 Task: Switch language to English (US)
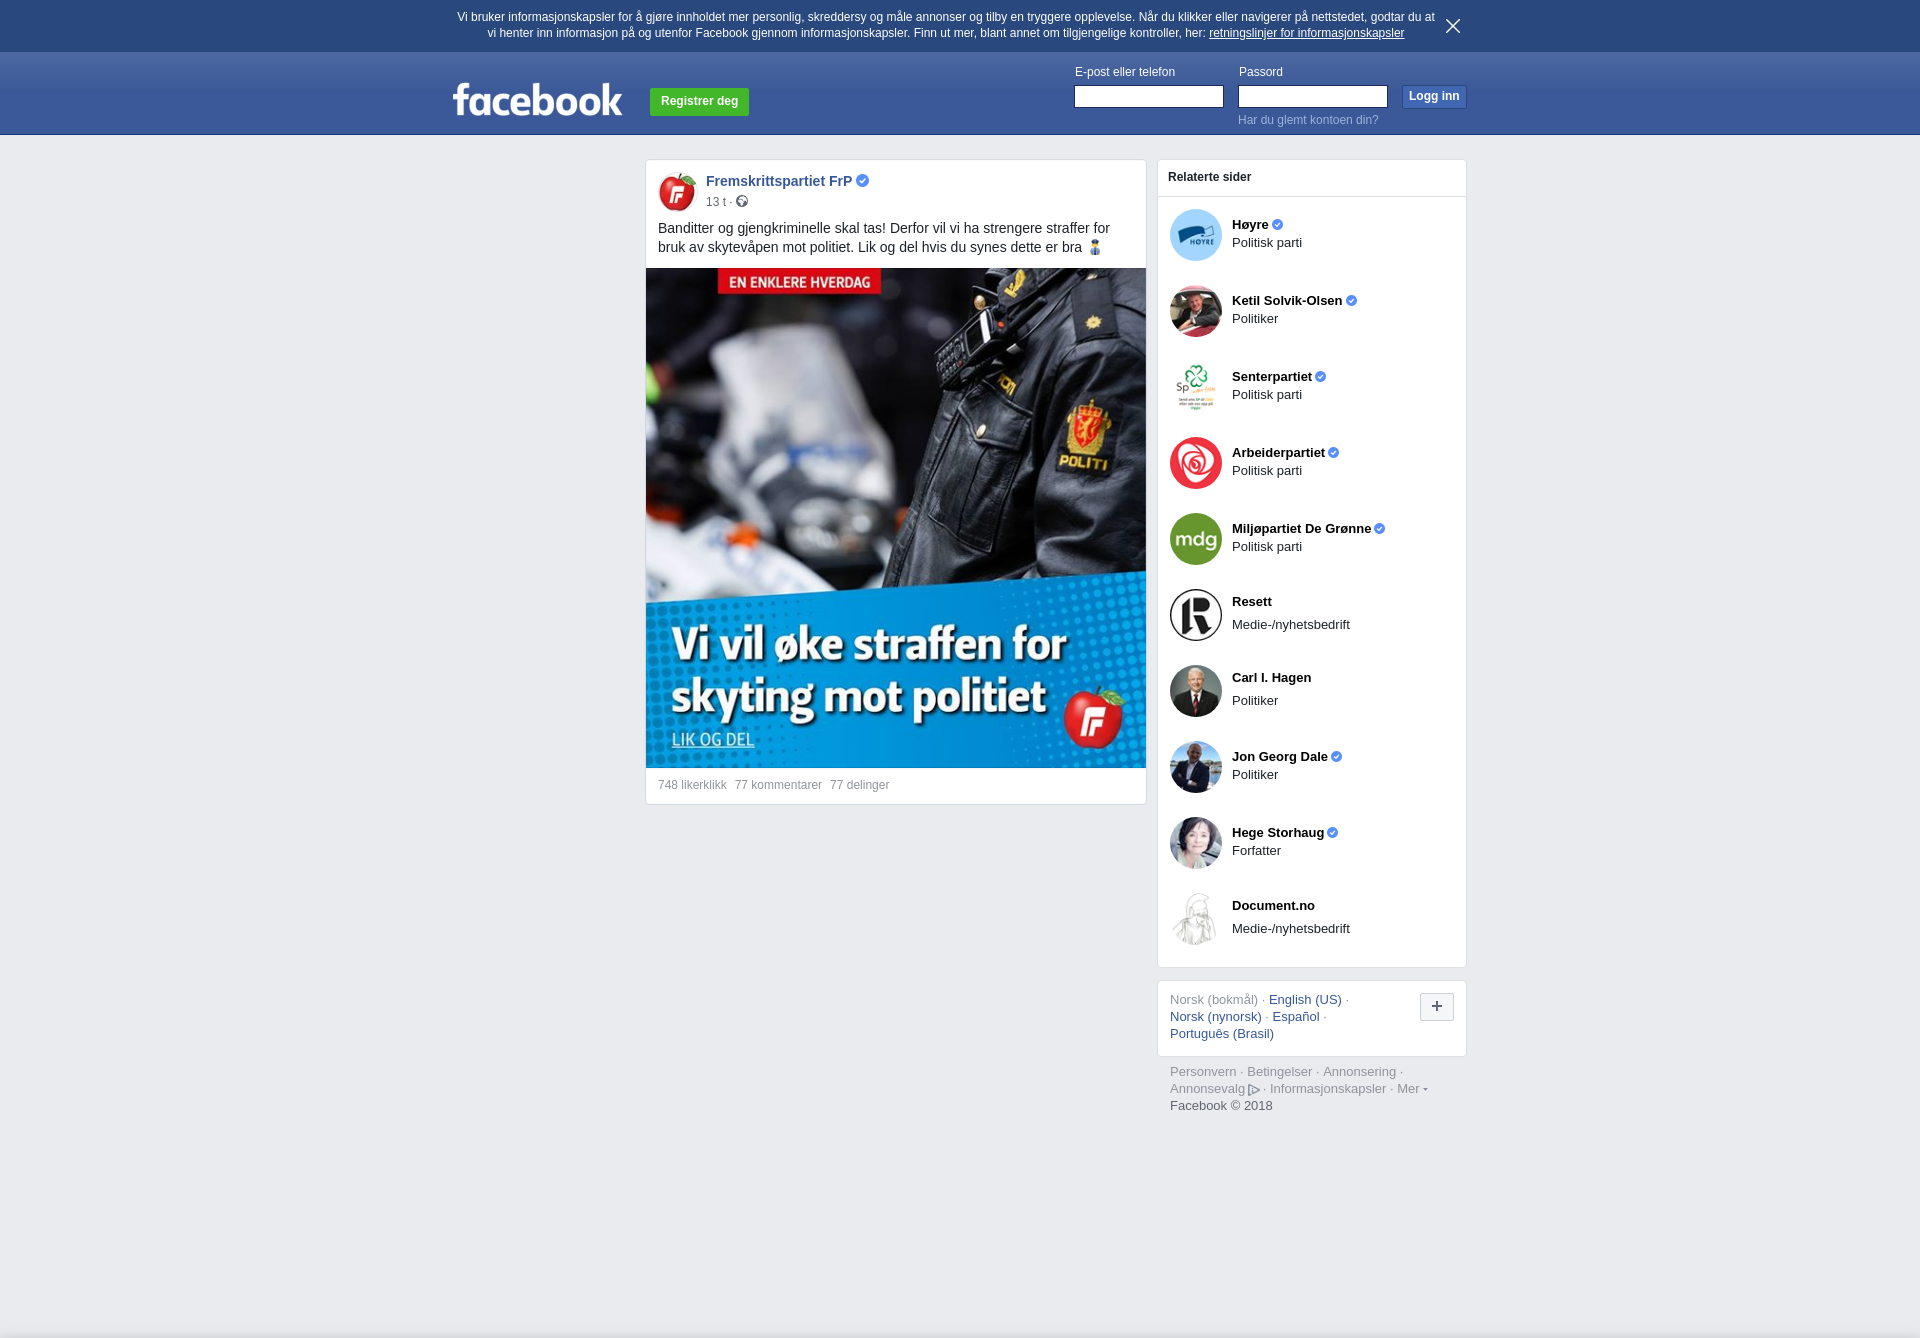[1305, 1000]
